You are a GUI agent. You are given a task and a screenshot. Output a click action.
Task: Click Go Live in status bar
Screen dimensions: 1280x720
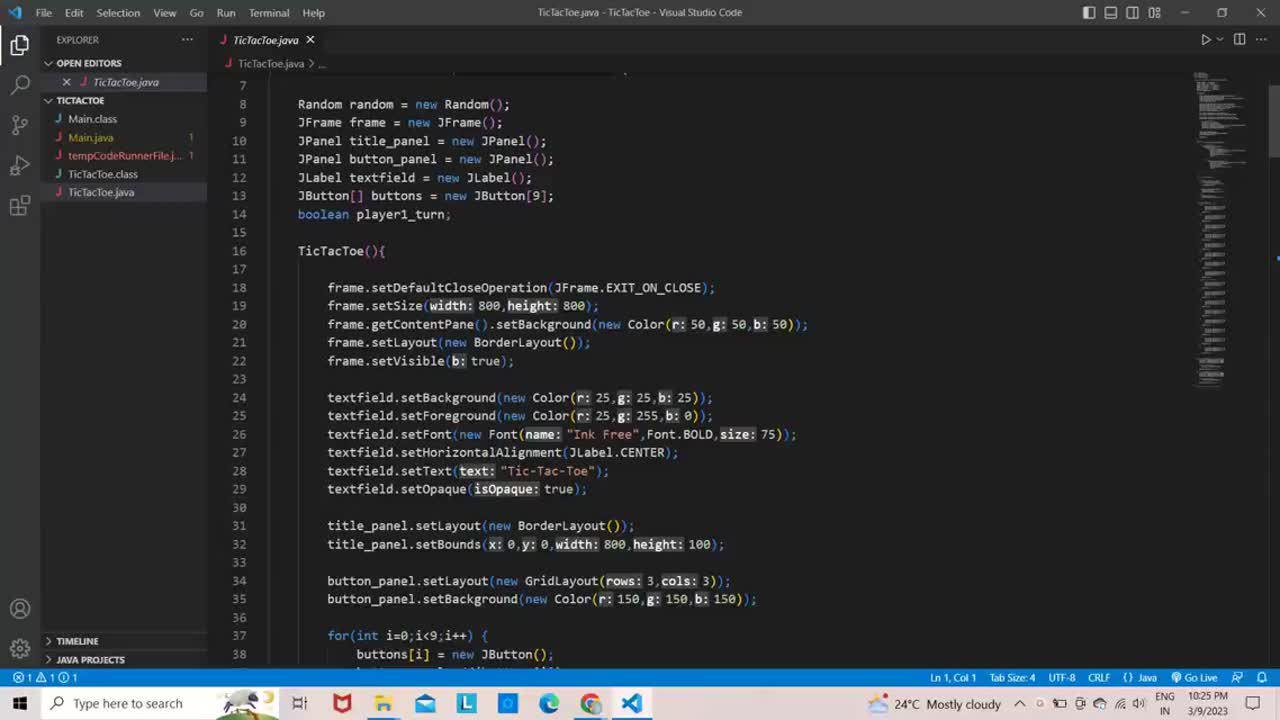pyautogui.click(x=1194, y=678)
